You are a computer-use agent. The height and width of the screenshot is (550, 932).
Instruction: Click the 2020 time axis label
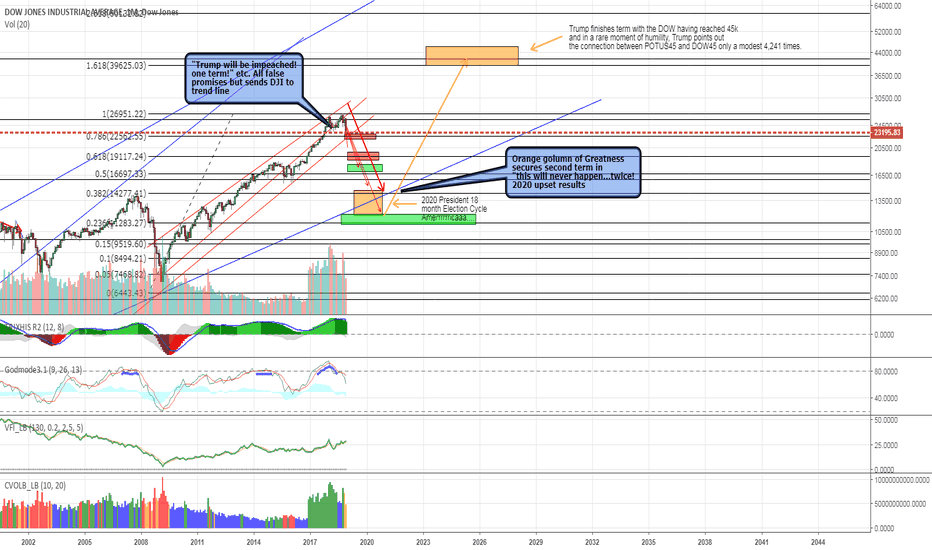tap(367, 542)
